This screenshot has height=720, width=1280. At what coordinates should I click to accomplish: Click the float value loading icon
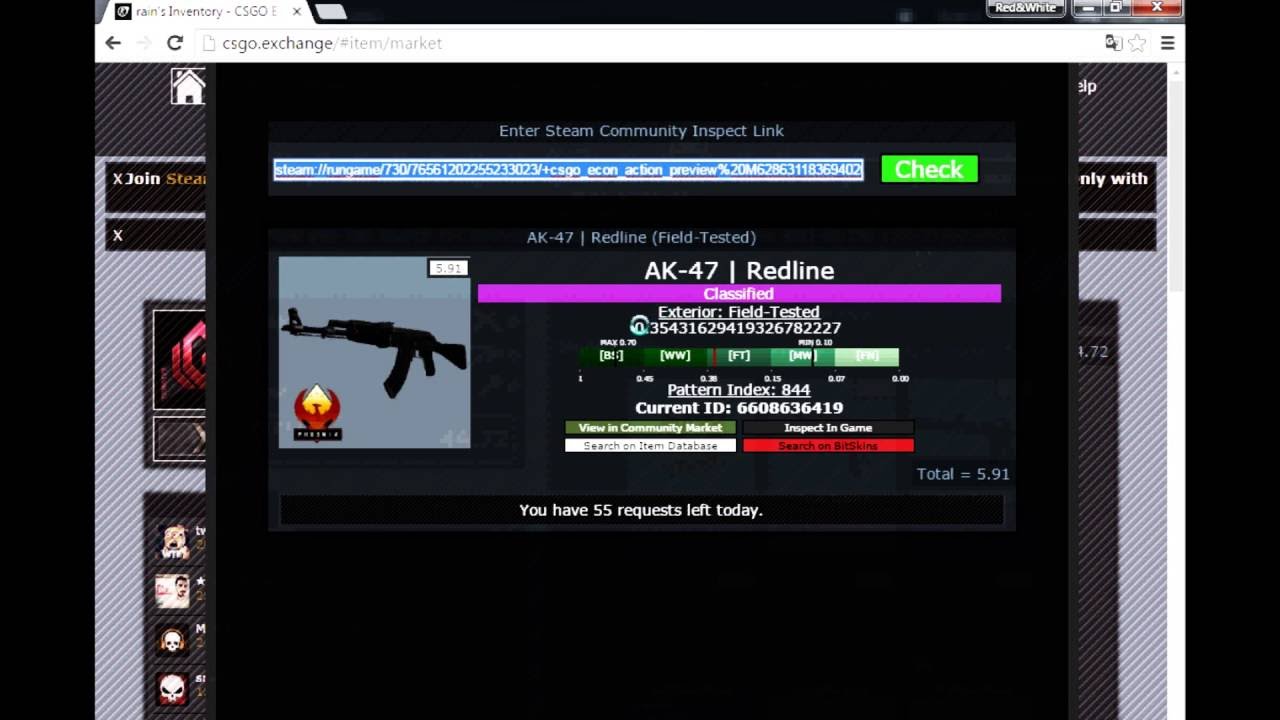[639, 326]
